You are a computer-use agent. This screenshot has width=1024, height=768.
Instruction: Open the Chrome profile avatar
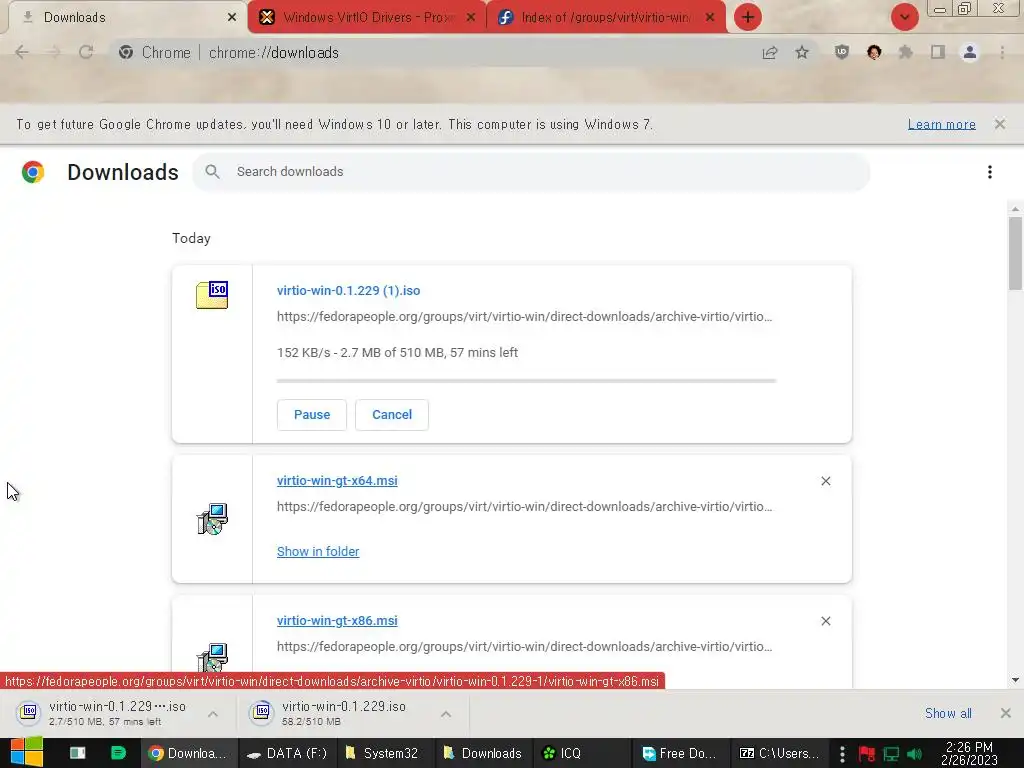click(970, 52)
